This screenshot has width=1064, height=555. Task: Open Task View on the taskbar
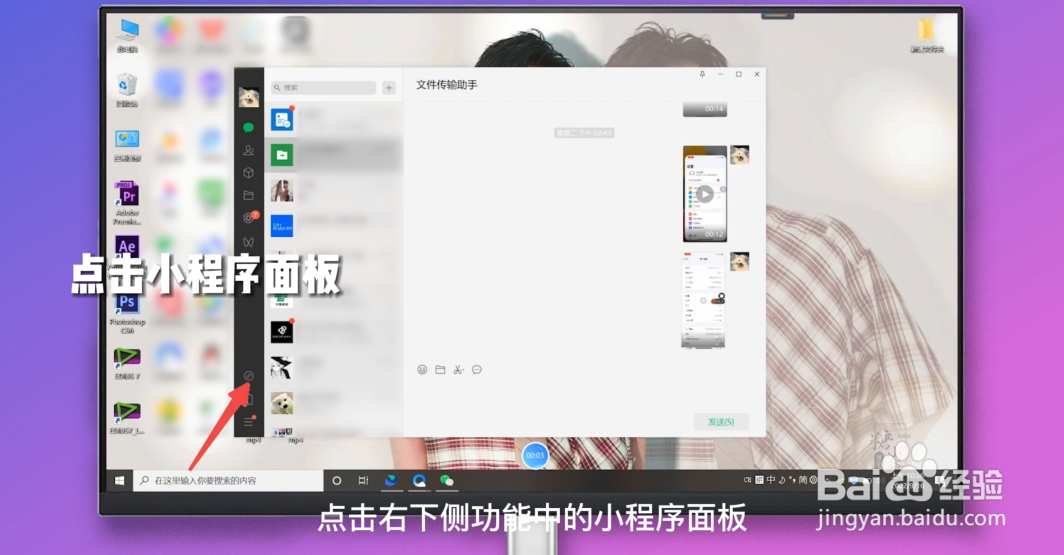363,480
